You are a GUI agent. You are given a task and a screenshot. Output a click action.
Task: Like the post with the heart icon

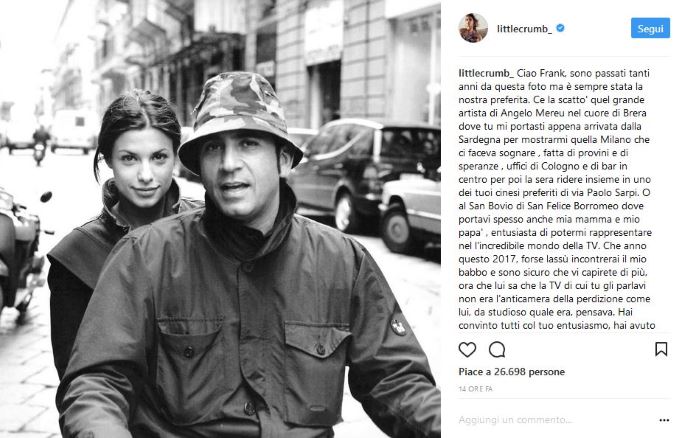pos(467,349)
